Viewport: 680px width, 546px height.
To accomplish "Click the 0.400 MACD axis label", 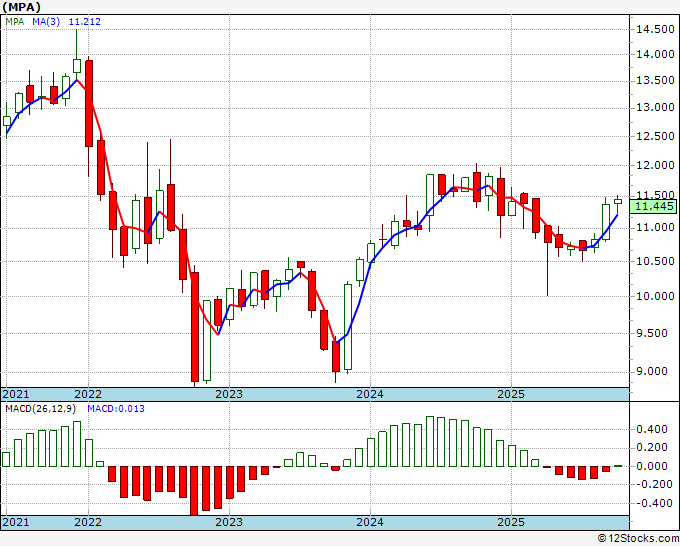I will (652, 429).
